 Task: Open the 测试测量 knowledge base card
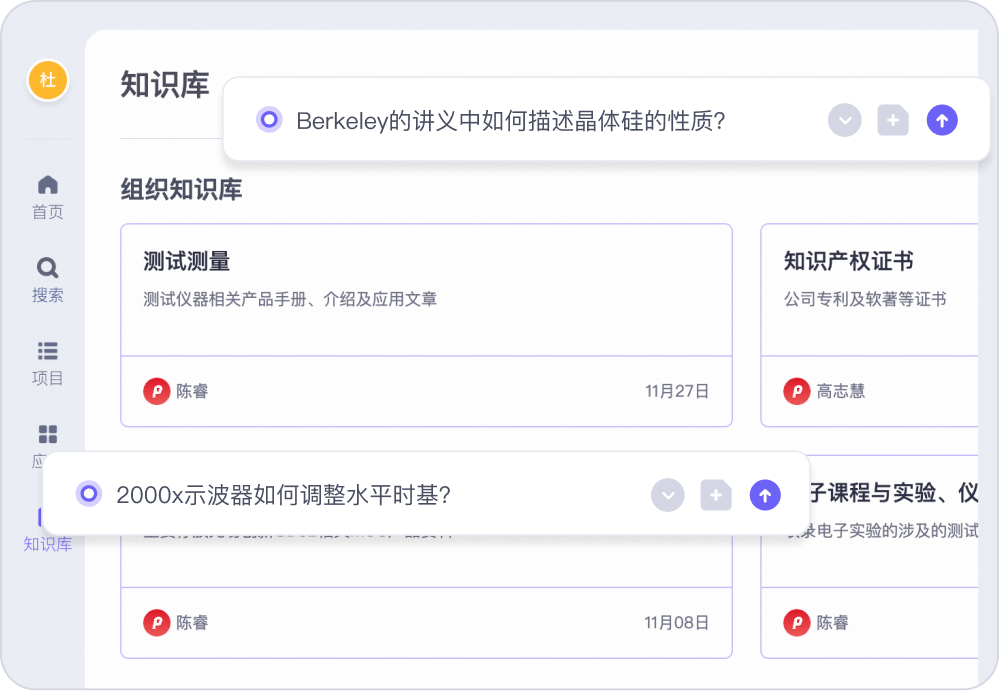coord(426,325)
